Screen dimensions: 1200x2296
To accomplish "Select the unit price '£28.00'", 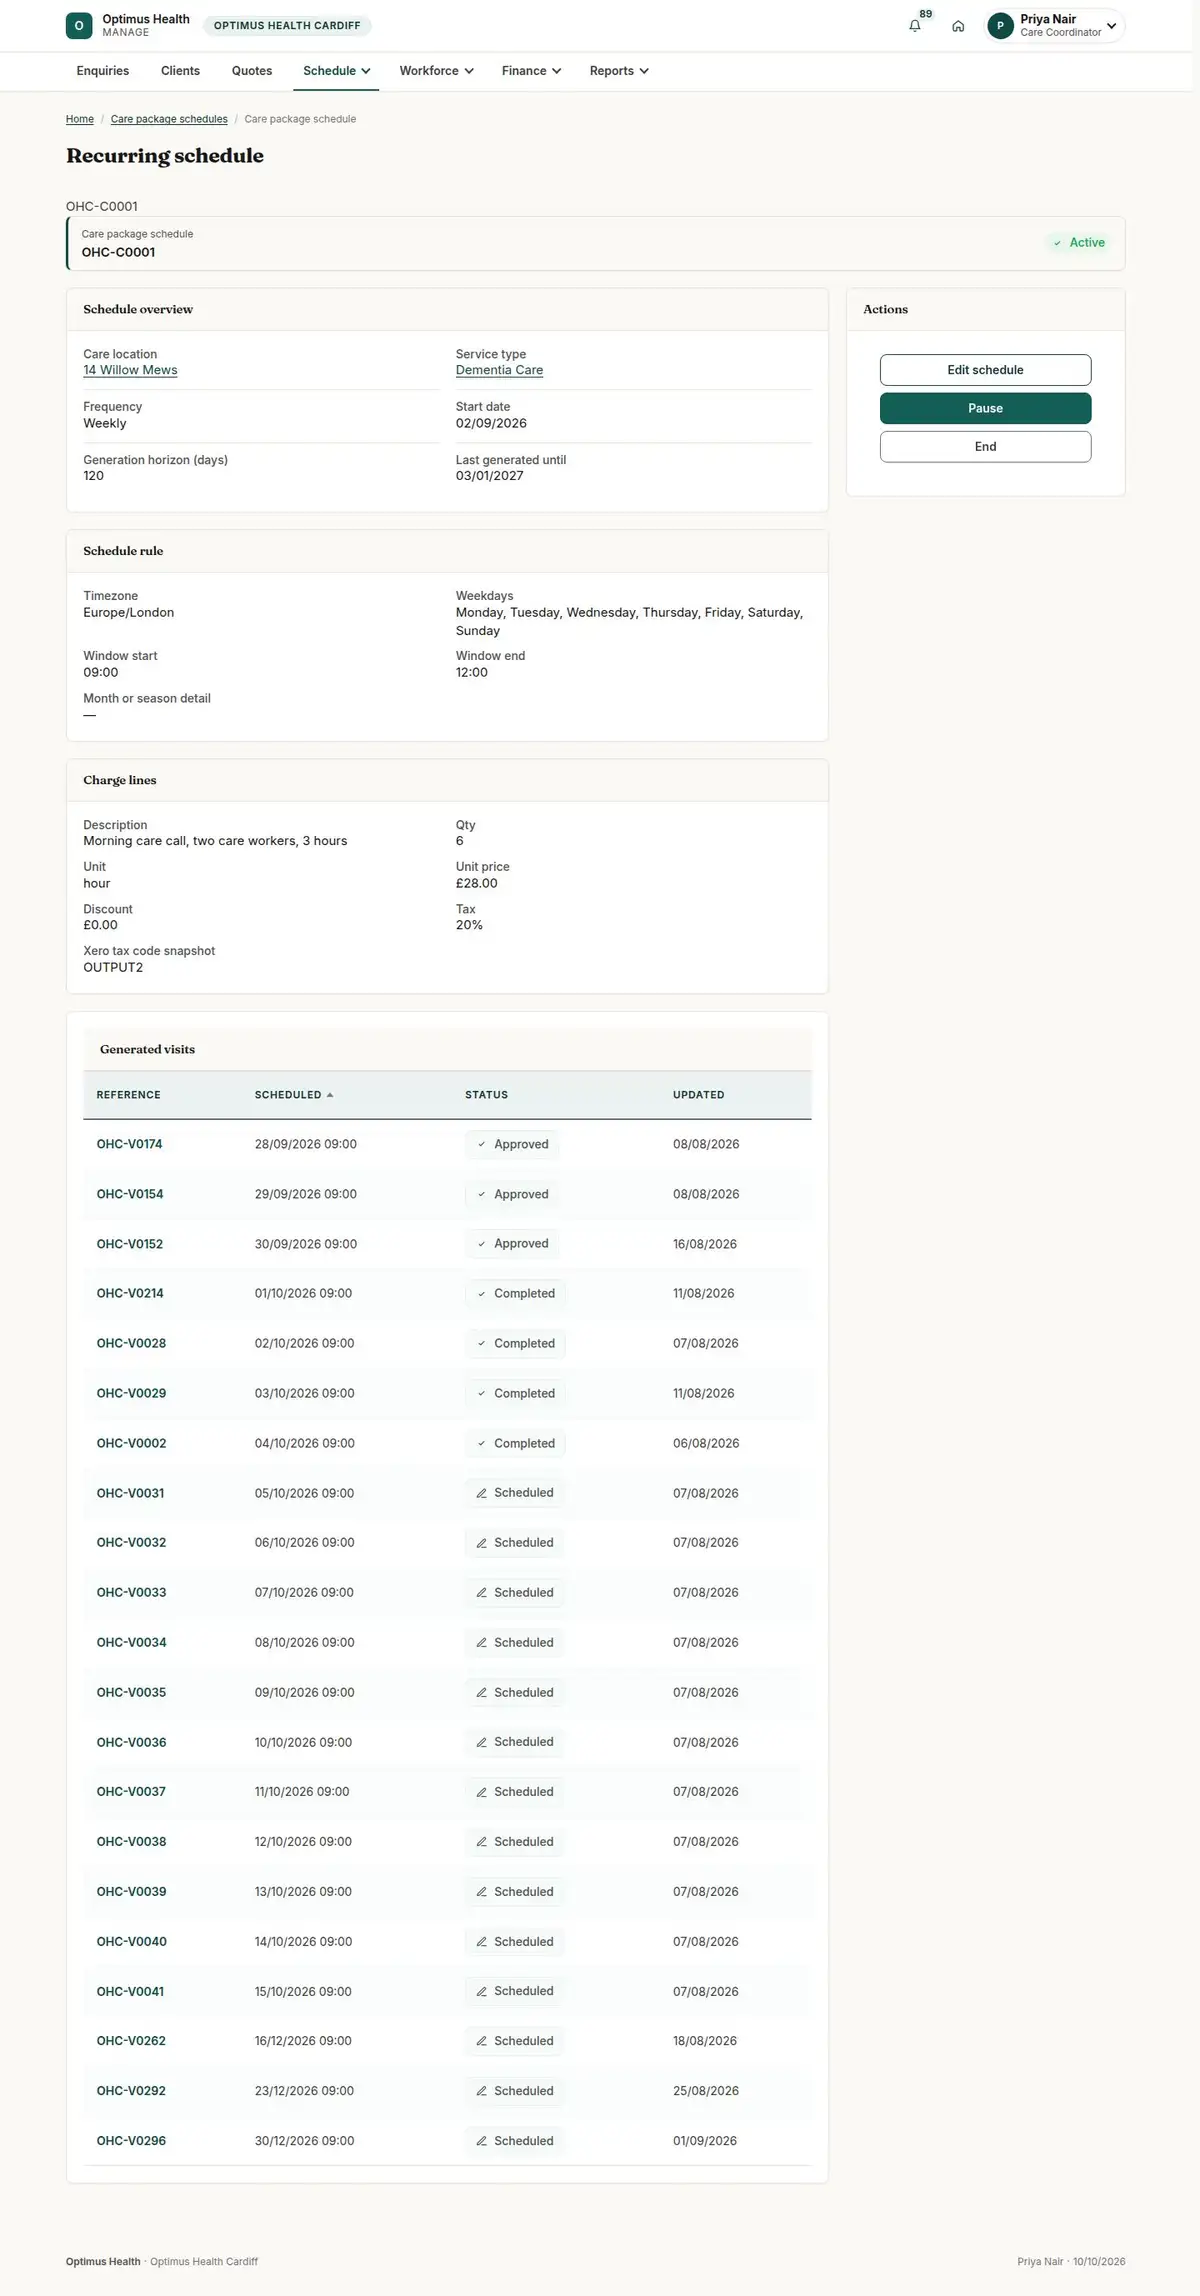I will click(x=477, y=884).
